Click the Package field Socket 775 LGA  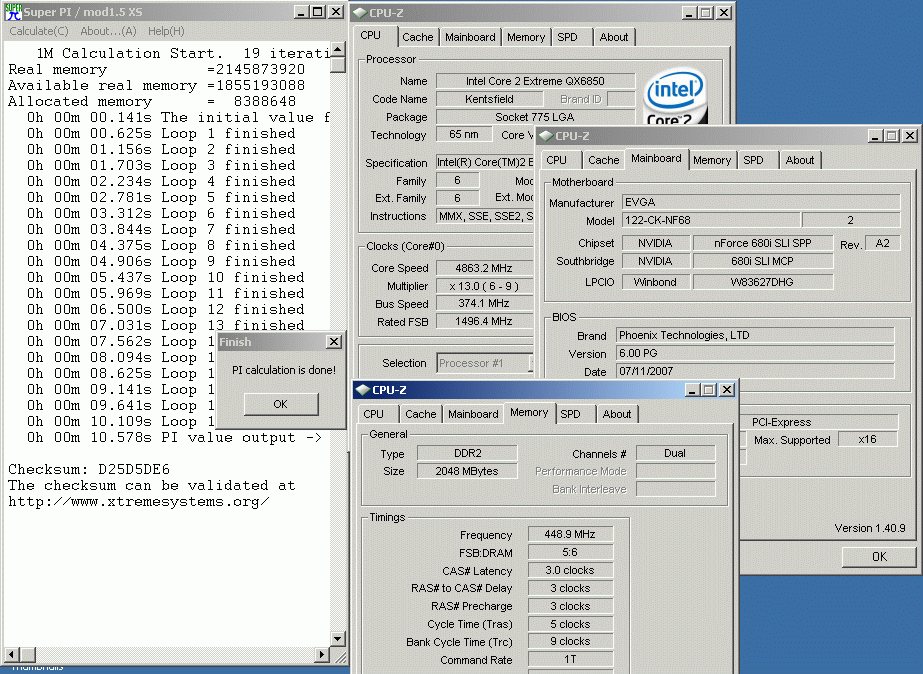coord(535,117)
